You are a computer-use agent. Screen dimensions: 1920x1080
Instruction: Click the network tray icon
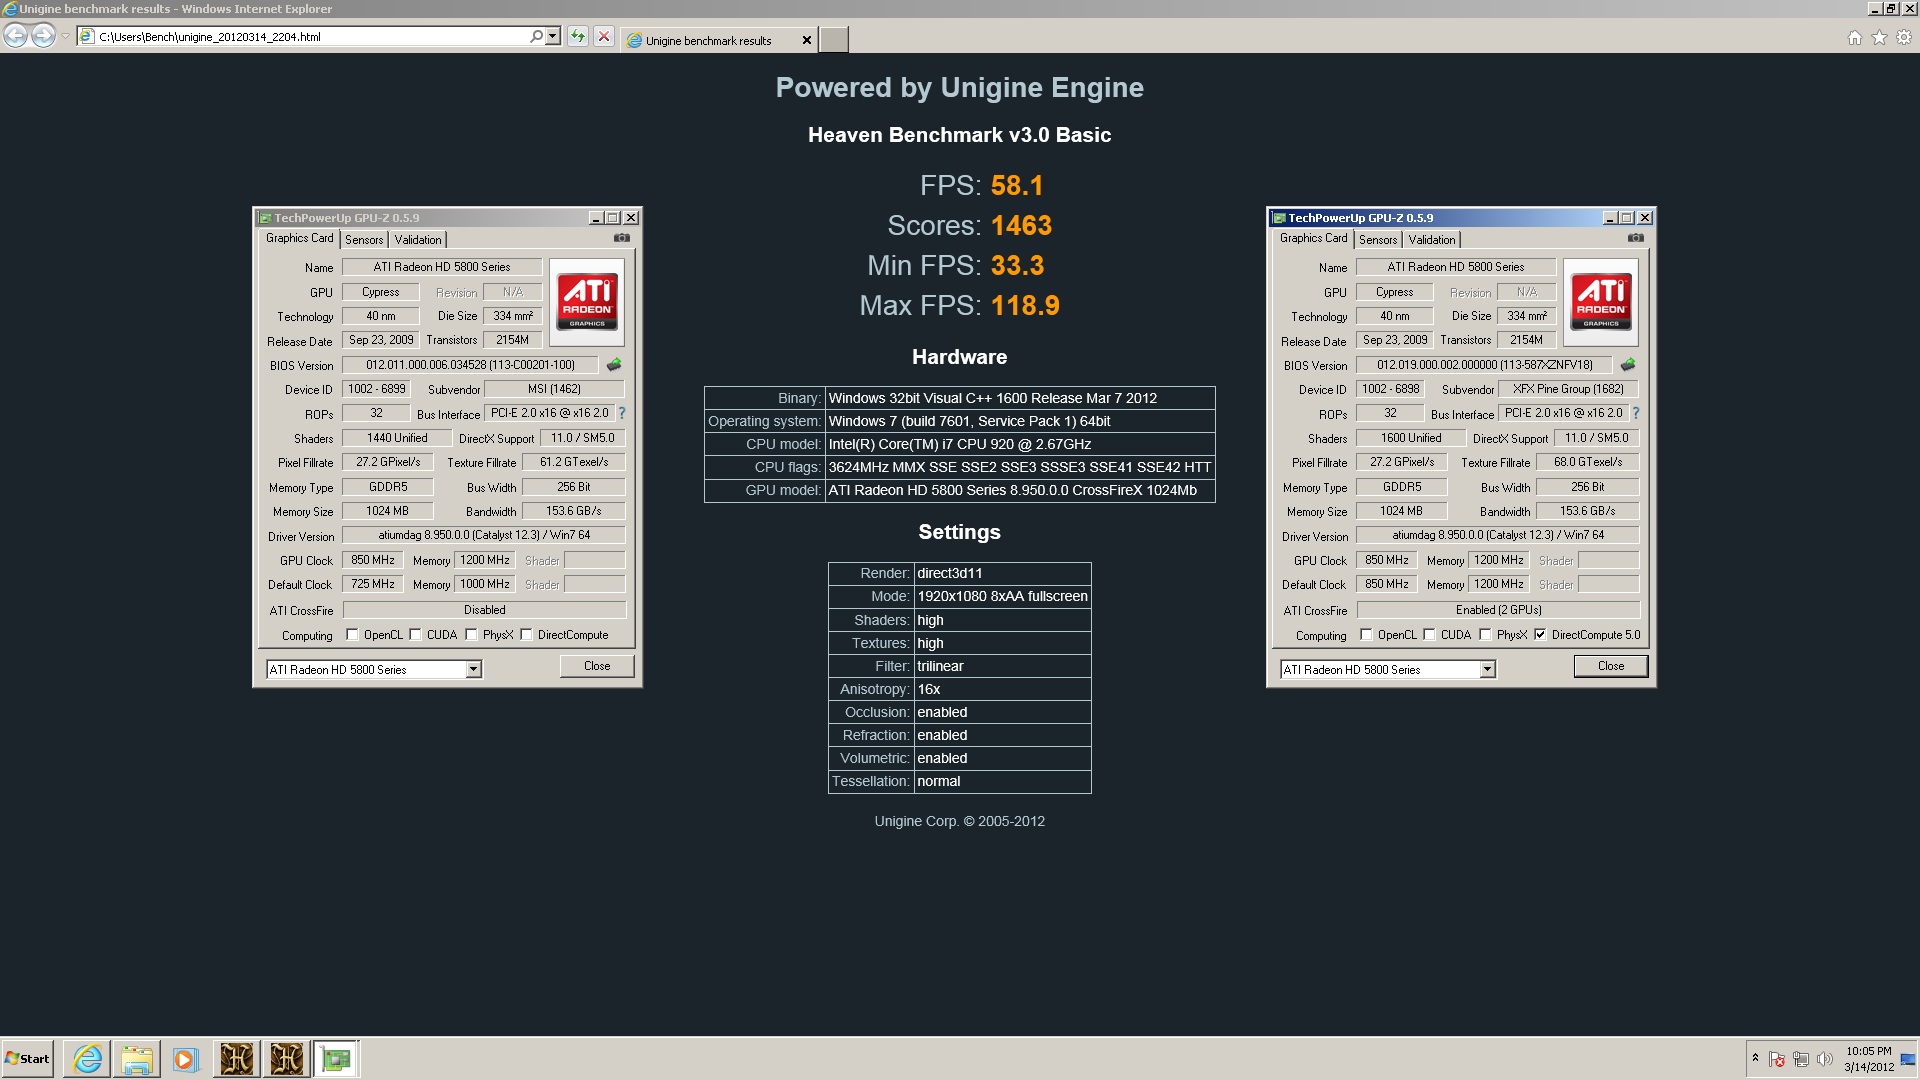click(1801, 1059)
